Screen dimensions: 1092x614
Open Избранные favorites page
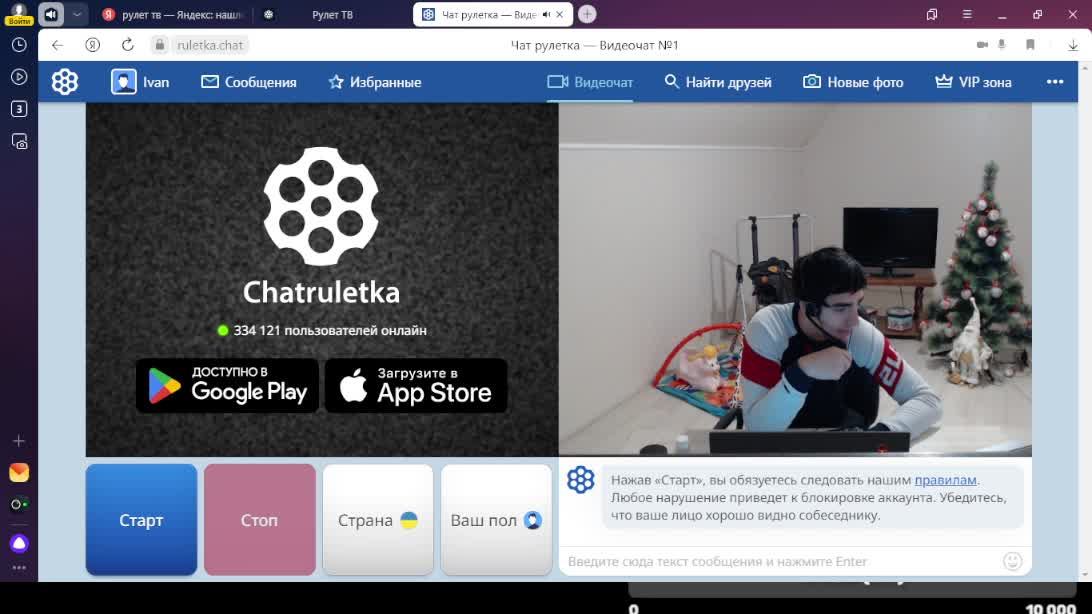375,82
